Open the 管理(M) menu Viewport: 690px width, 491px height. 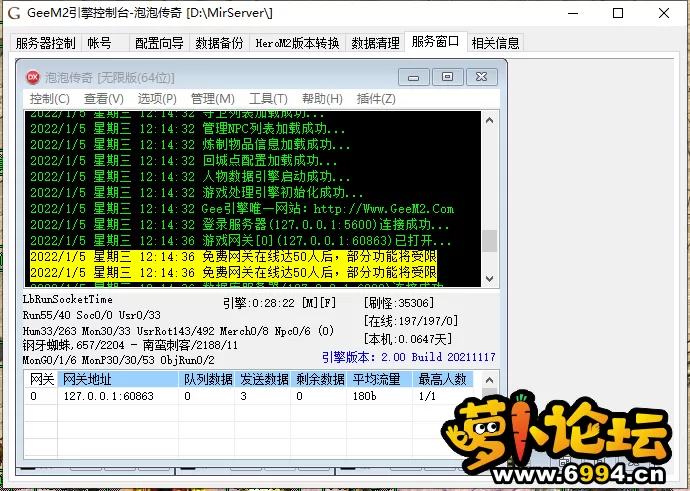pos(213,99)
